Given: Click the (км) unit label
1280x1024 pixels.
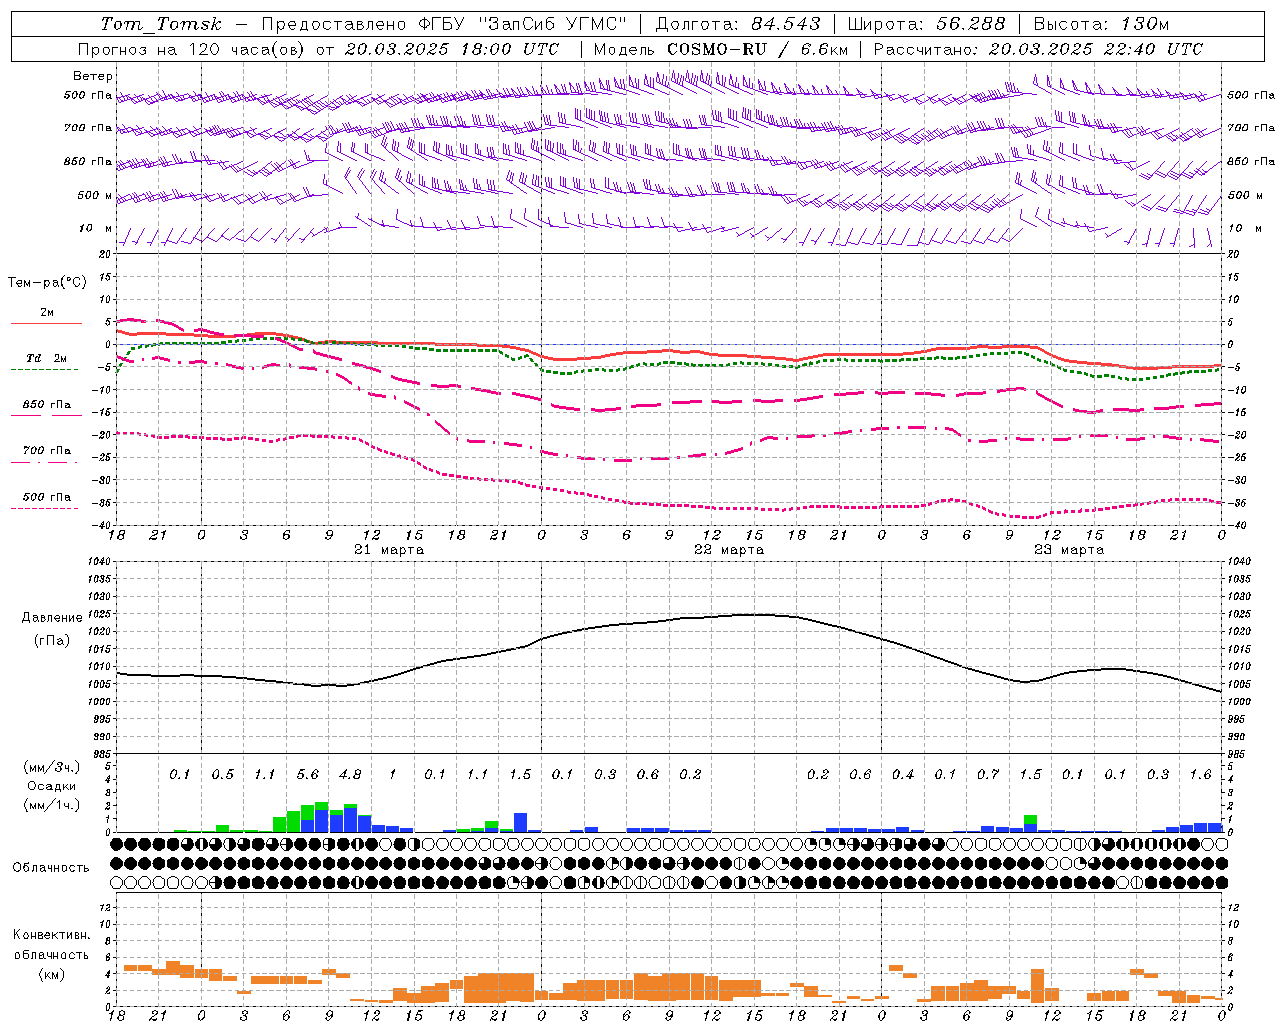Looking at the screenshot, I should pos(52,974).
